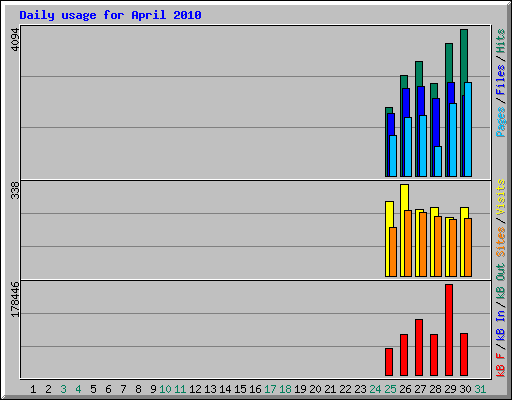Click day 1 on the x-axis
The height and width of the screenshot is (400, 512).
(33, 389)
